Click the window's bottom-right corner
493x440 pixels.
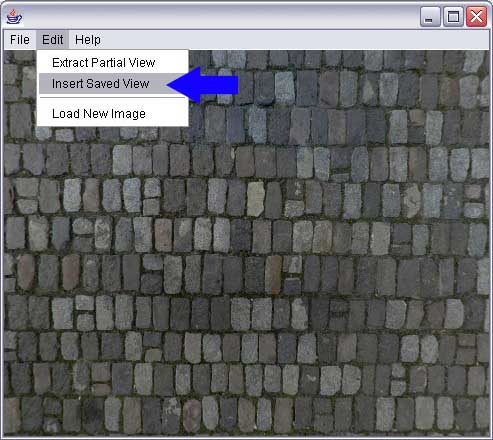490,437
